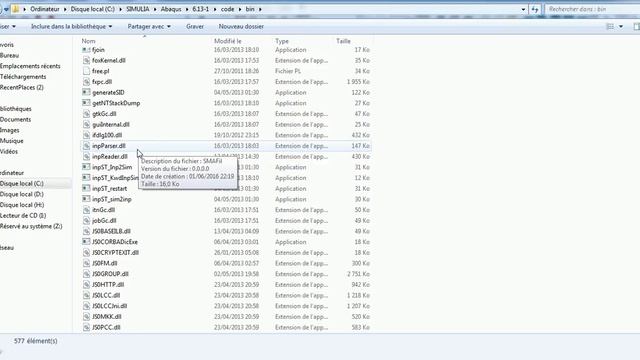This screenshot has width=640, height=360.
Task: Click the JS0LCC.dll file icon
Action: tap(86, 295)
